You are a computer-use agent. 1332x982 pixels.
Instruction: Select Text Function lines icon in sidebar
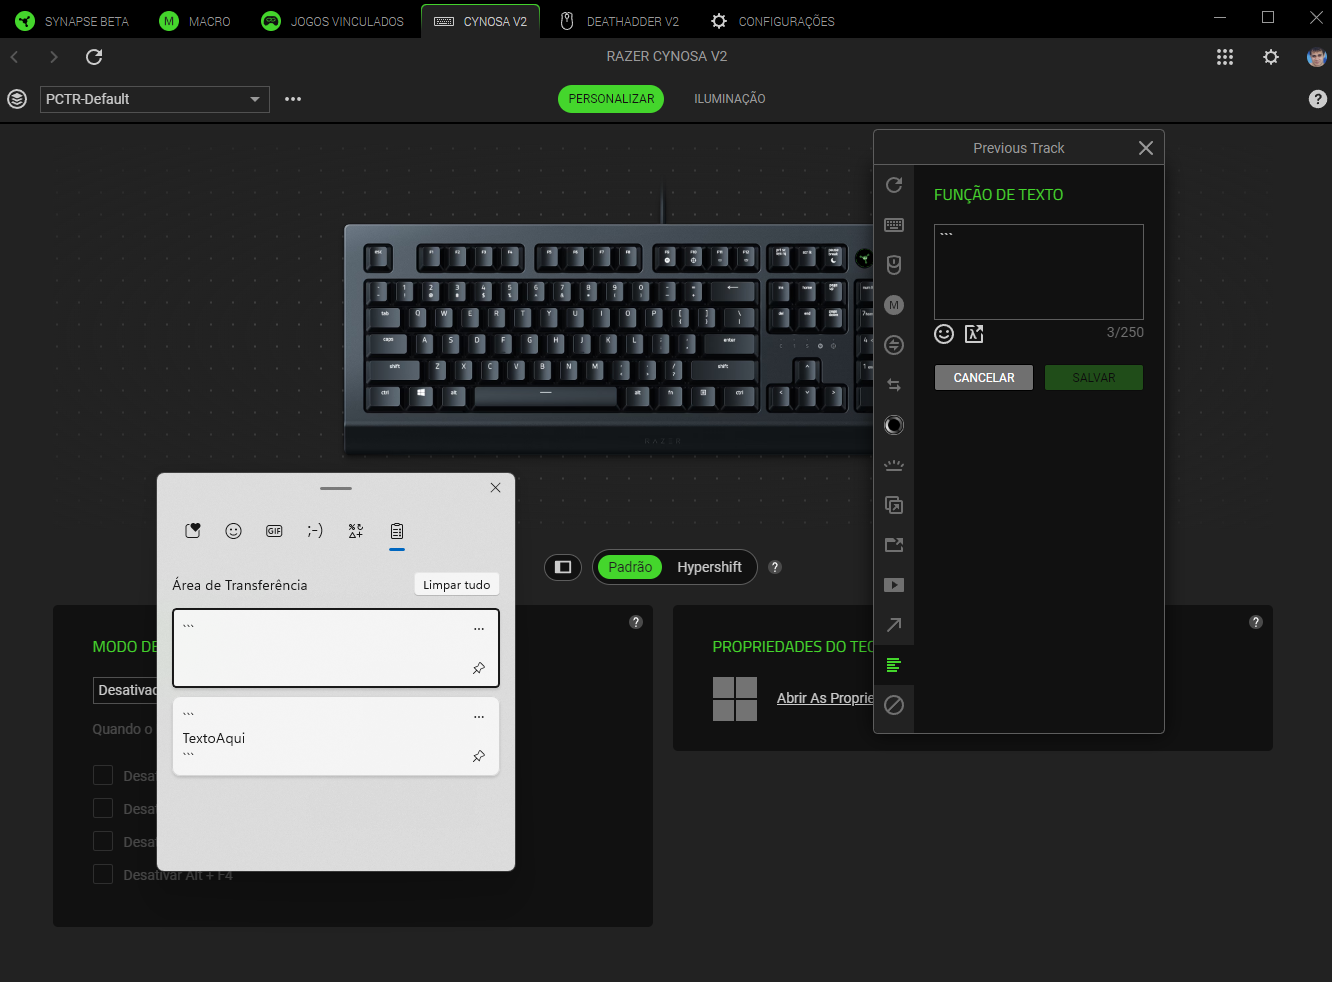coord(894,665)
